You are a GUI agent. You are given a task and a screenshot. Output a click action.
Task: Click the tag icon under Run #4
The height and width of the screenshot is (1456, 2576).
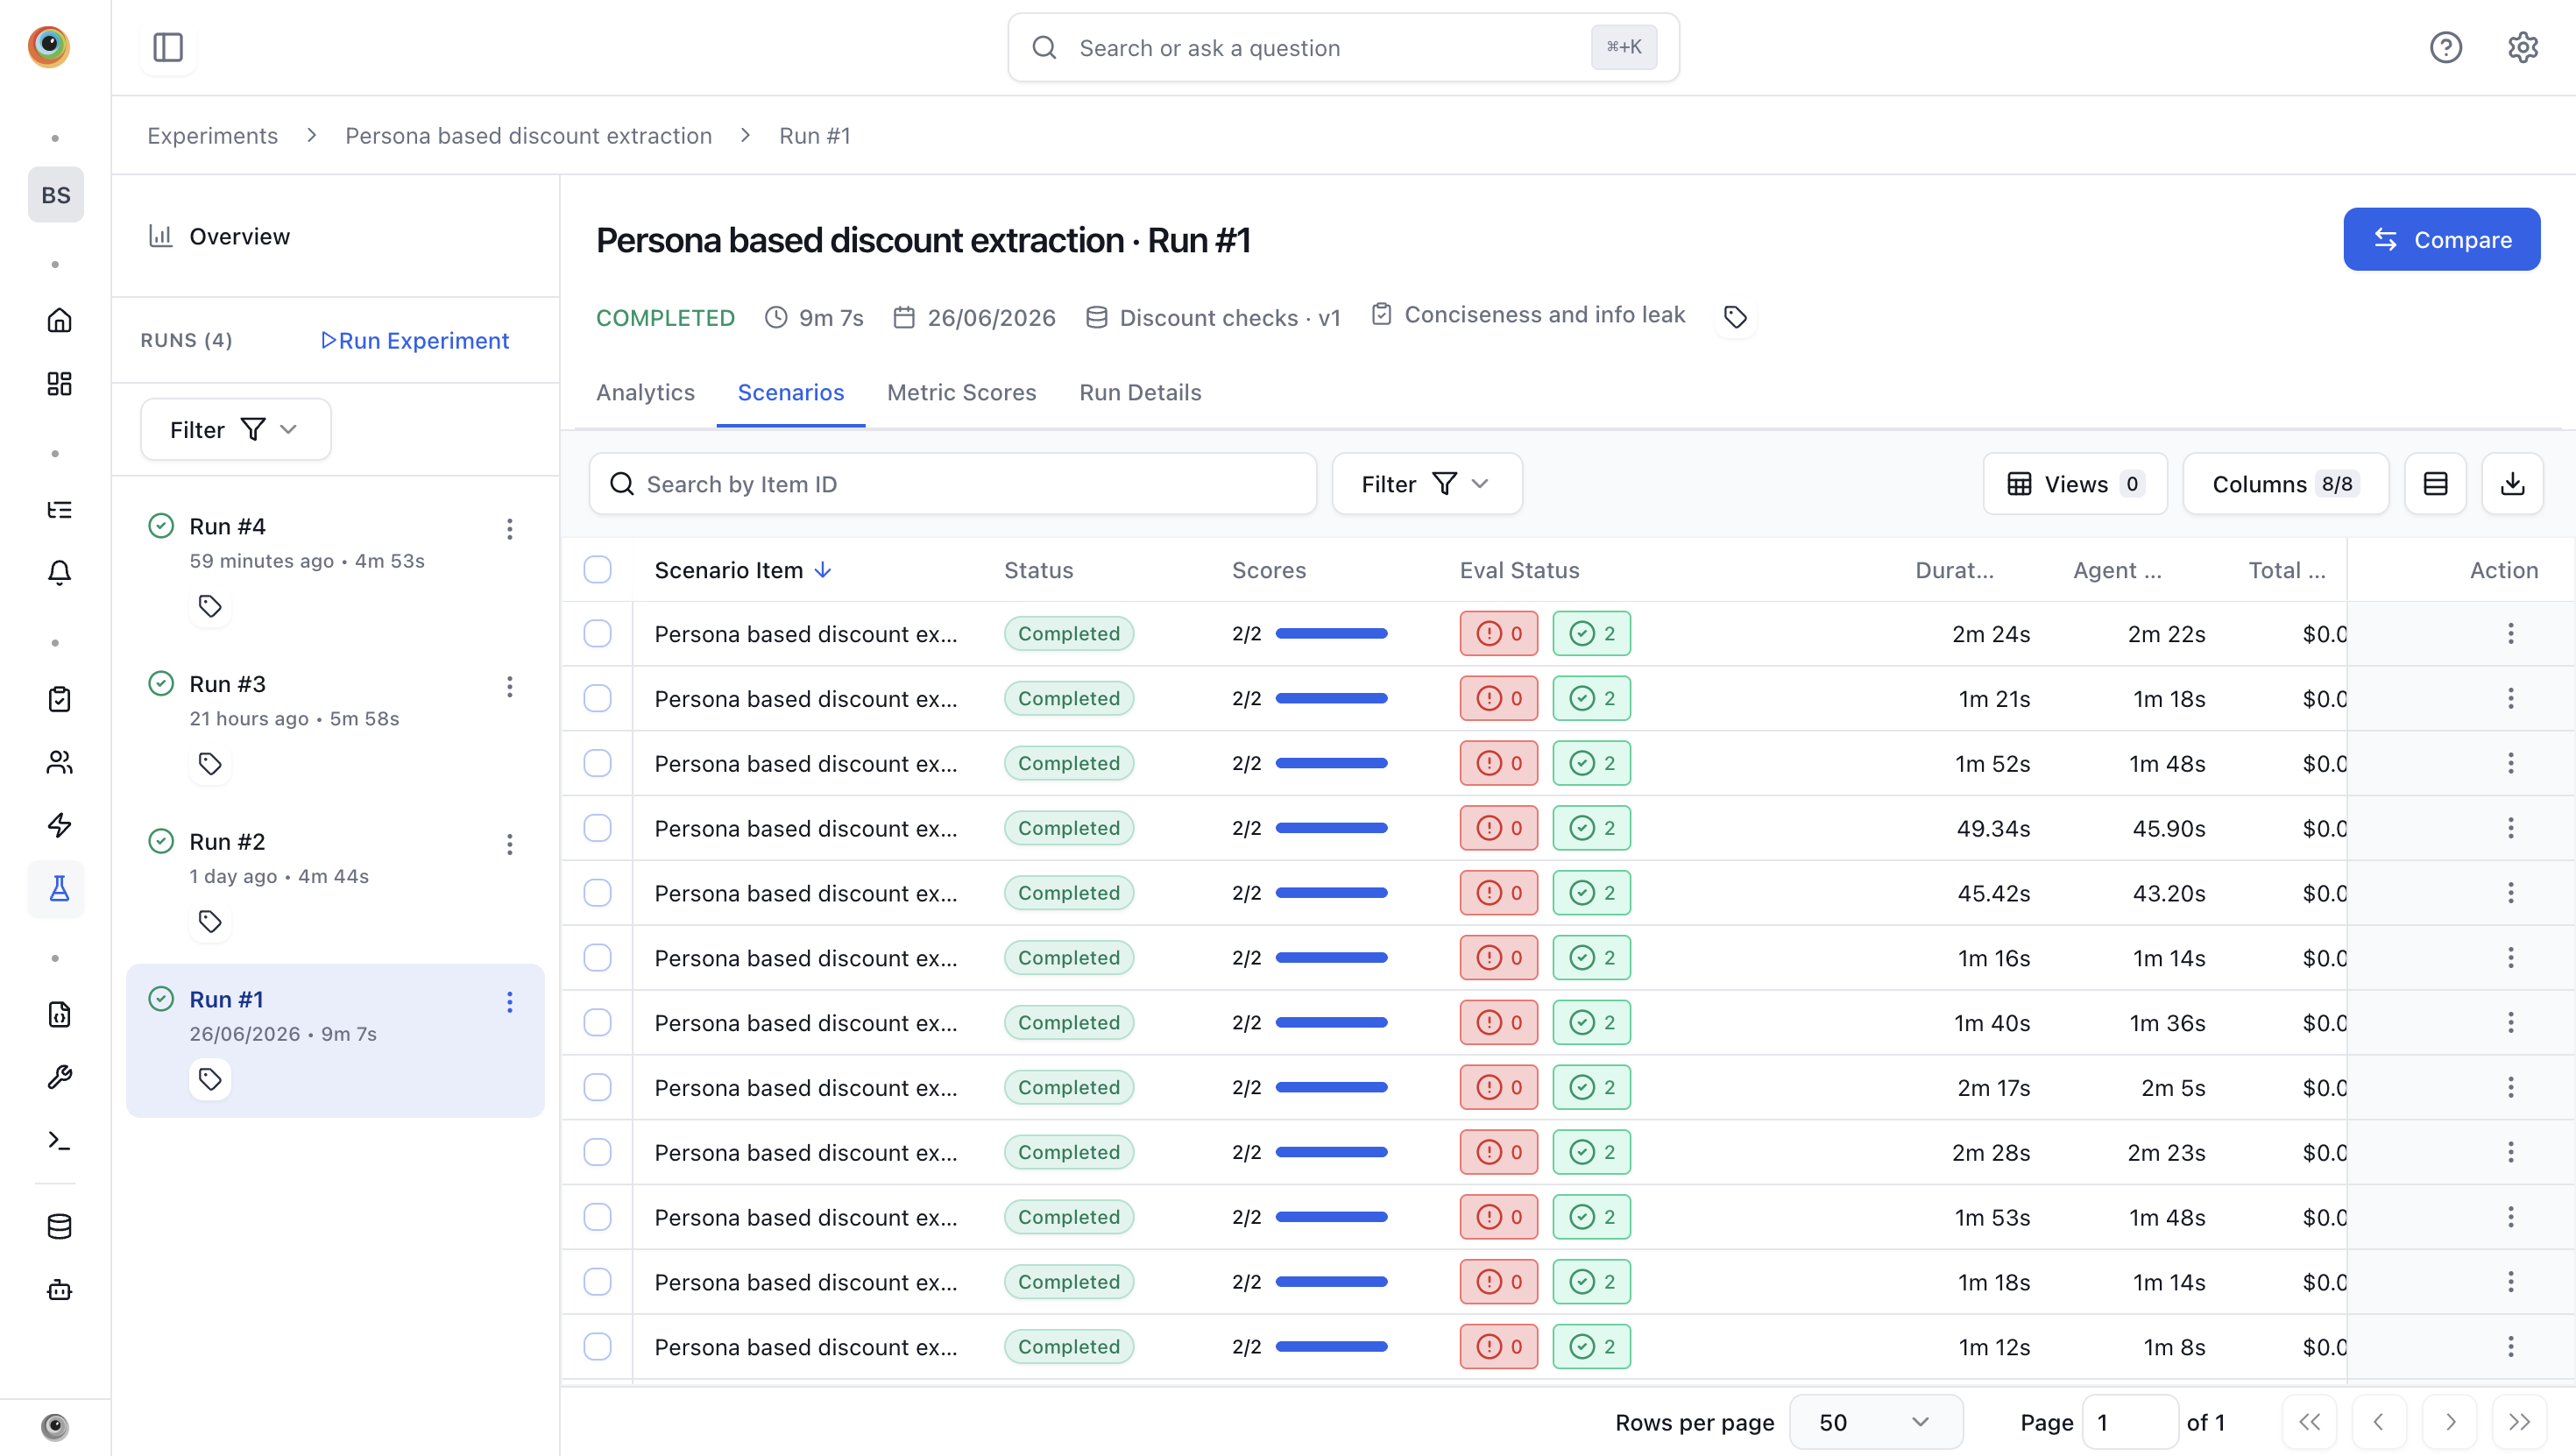click(210, 606)
